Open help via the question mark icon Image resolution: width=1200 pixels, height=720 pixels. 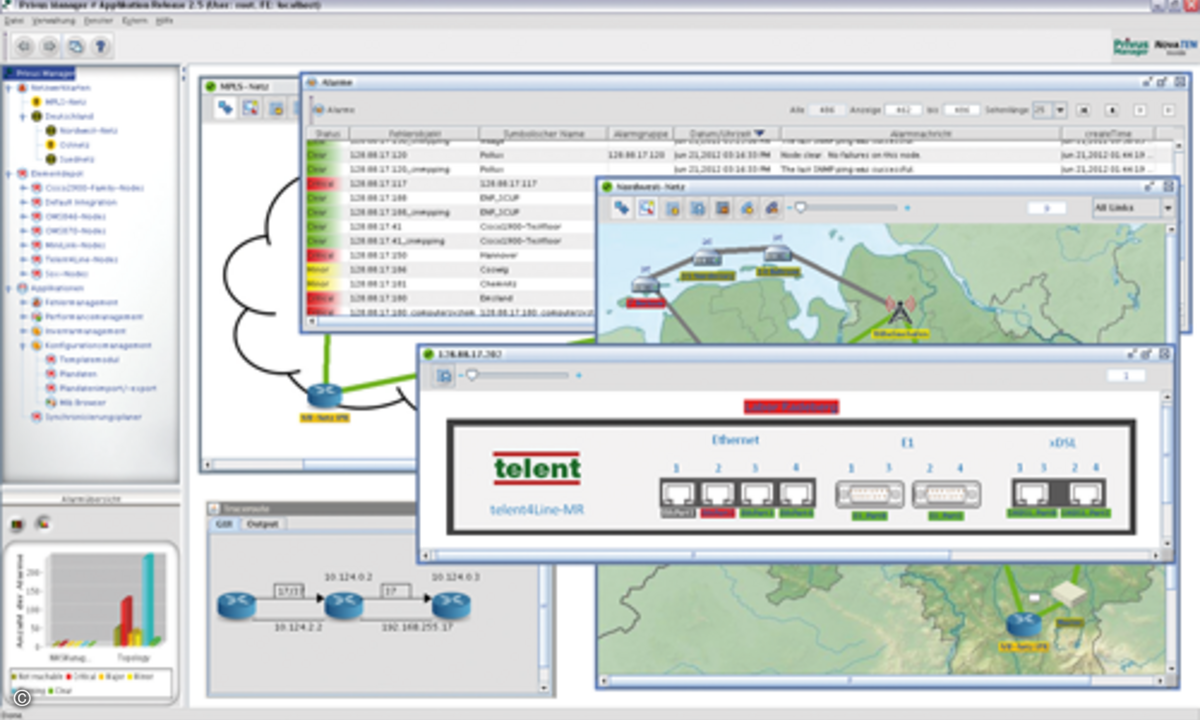[101, 46]
